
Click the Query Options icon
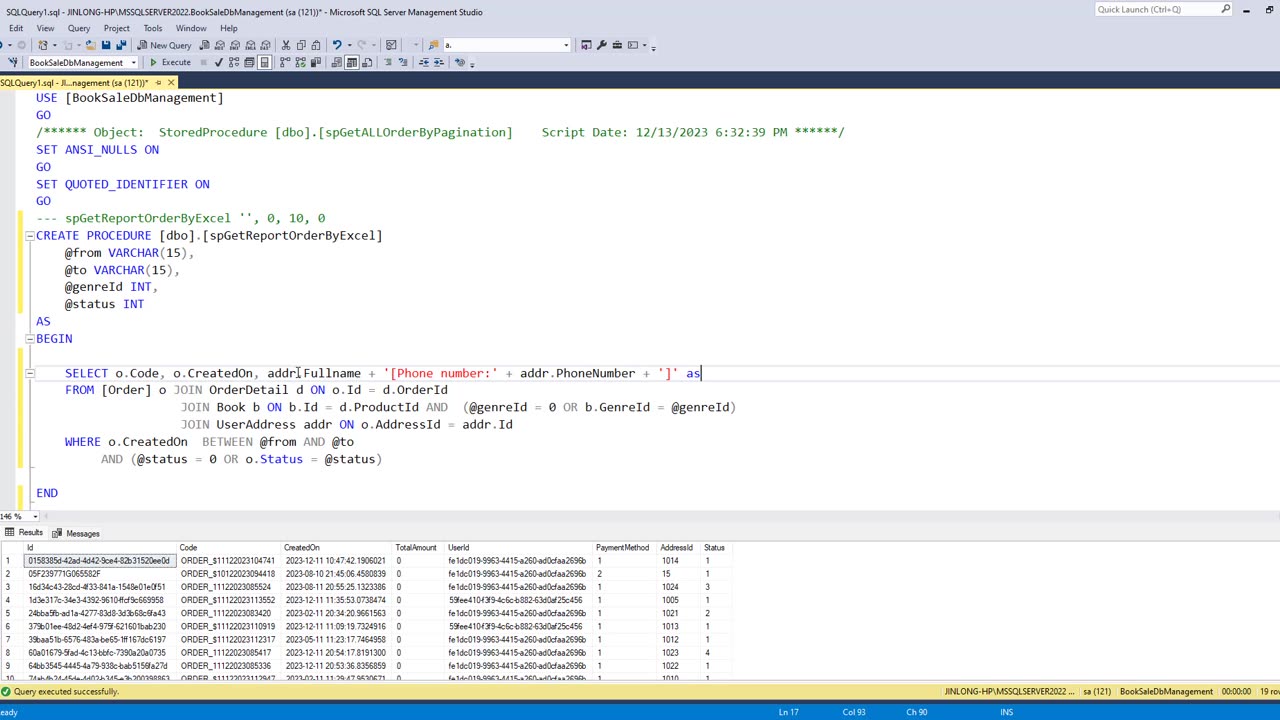coord(249,62)
